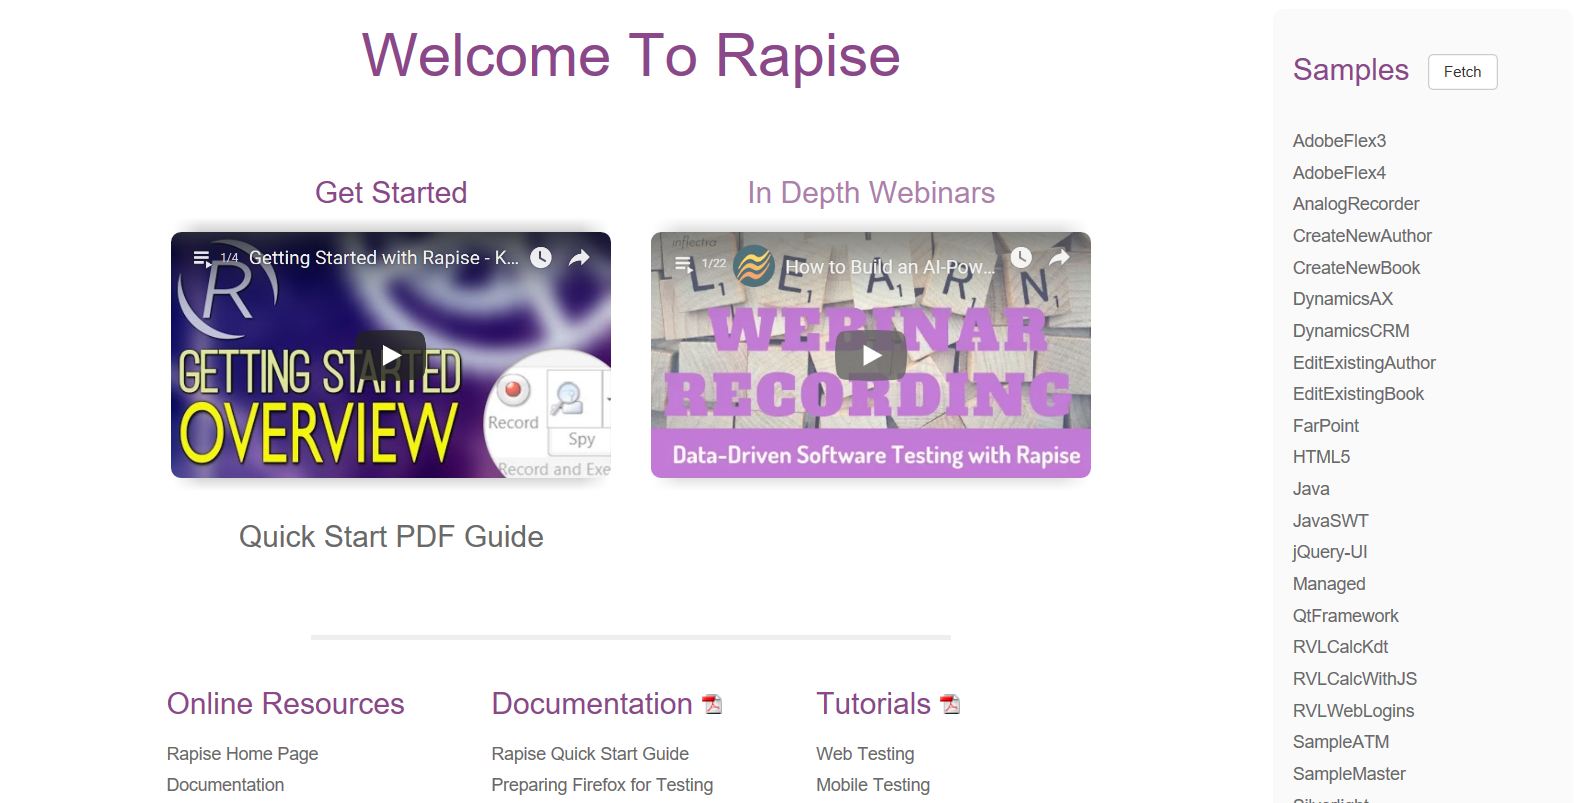Open the Mobile Testing tutorial

(x=873, y=785)
